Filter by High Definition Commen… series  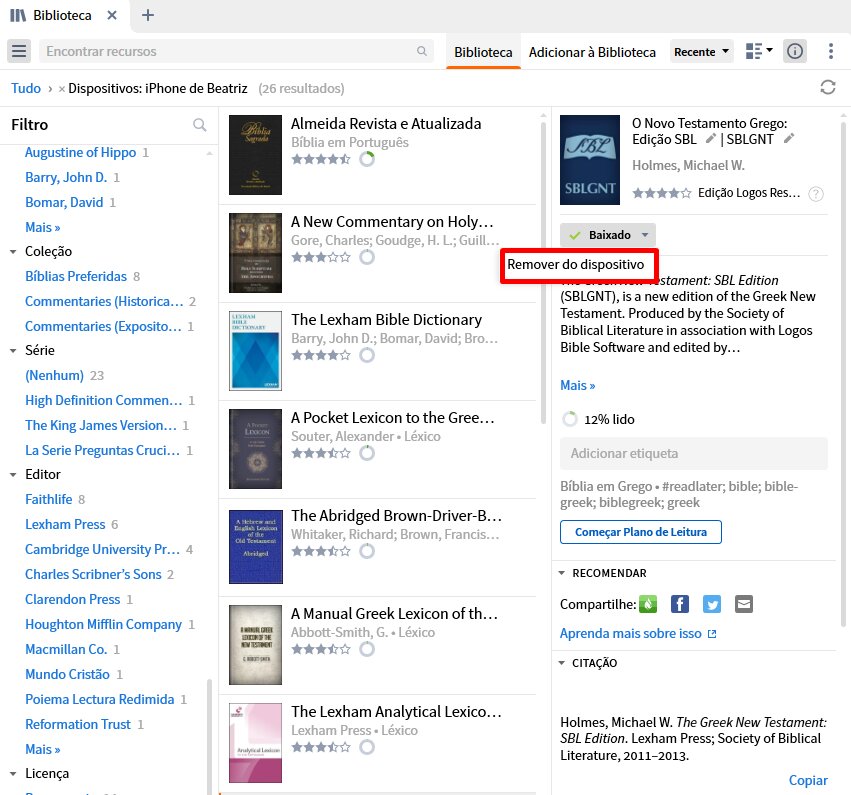click(103, 400)
